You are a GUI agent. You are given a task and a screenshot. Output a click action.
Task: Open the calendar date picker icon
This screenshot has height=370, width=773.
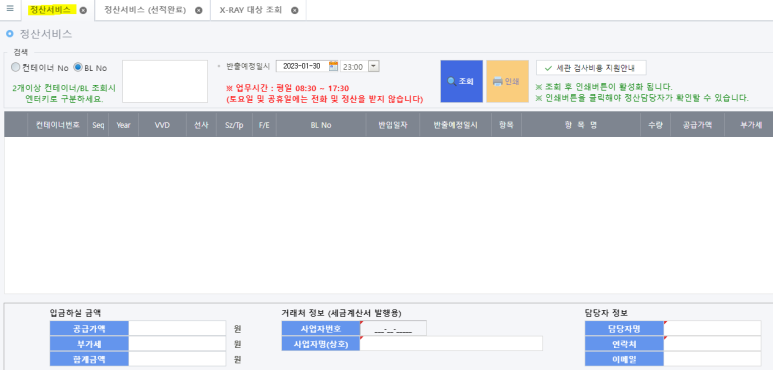[333, 67]
